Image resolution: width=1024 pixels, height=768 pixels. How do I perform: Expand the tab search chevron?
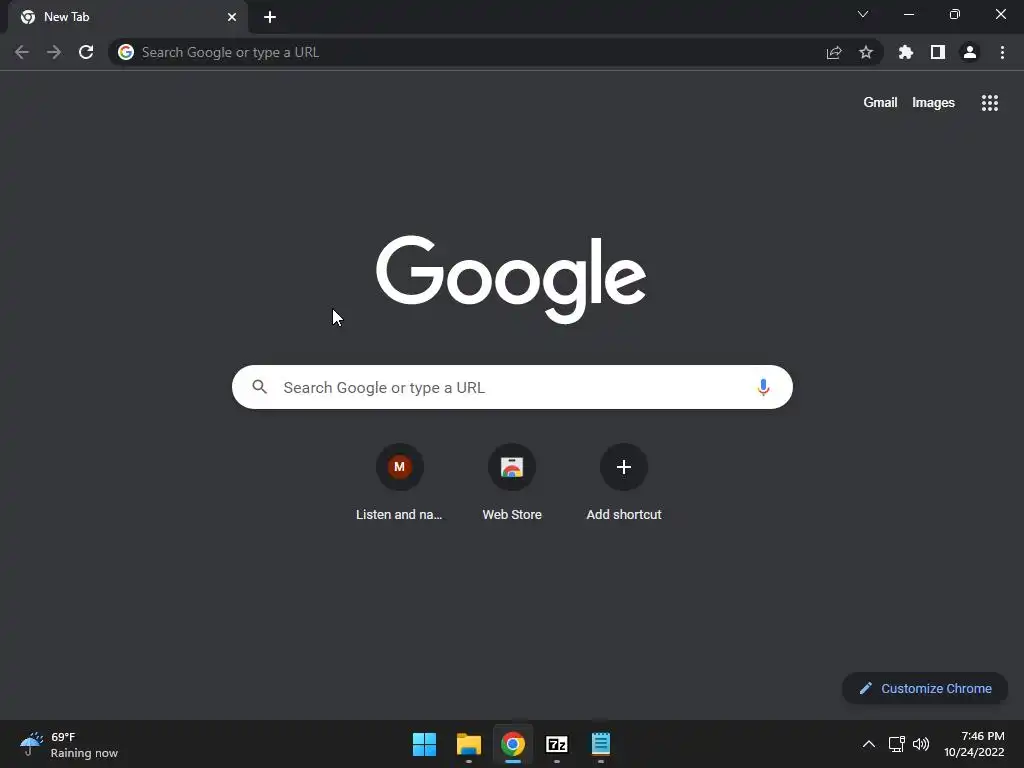point(863,14)
